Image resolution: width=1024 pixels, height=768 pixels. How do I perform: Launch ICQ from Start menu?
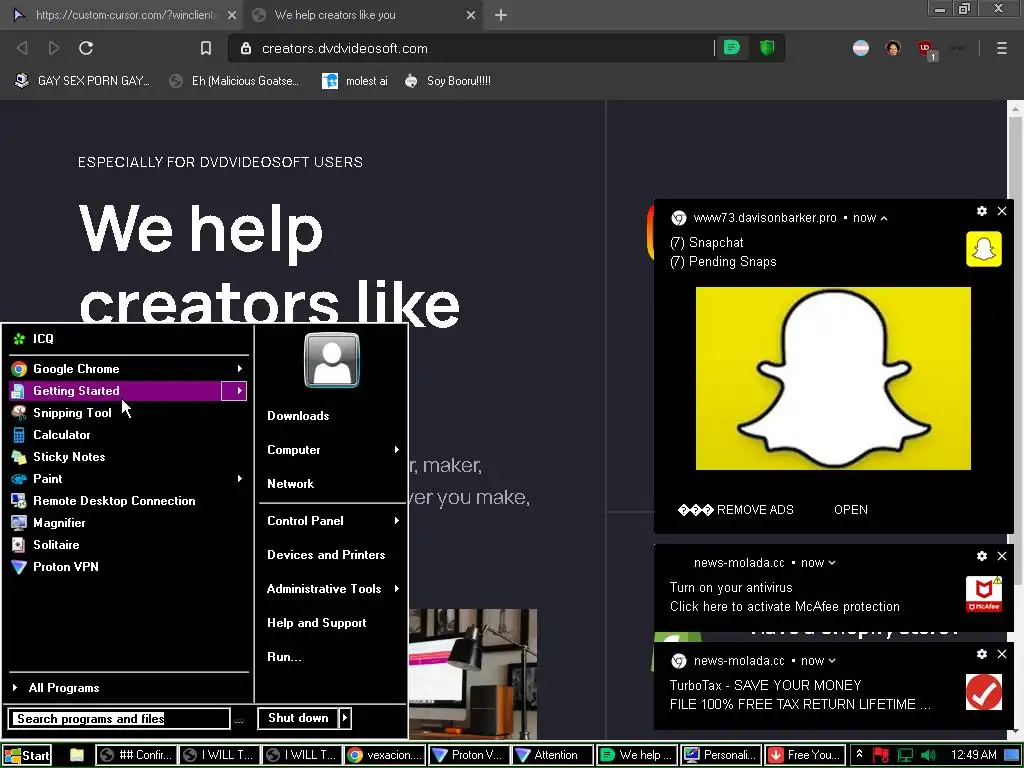point(128,338)
